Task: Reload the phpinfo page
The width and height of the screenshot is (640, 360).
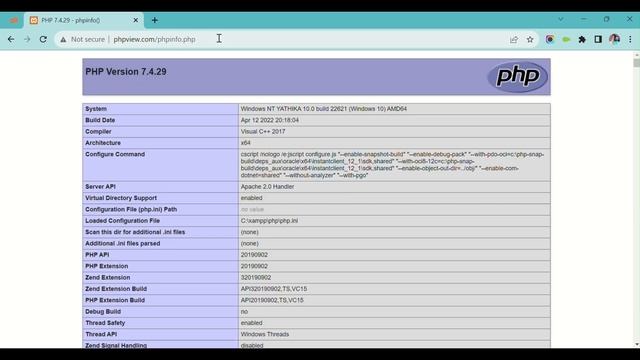Action: 43,40
